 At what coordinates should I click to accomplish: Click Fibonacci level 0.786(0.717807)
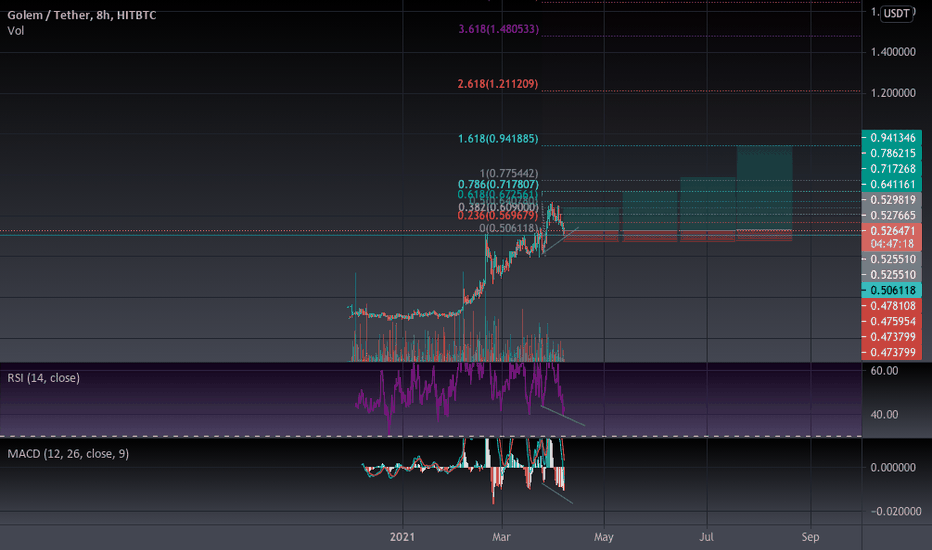click(x=498, y=184)
